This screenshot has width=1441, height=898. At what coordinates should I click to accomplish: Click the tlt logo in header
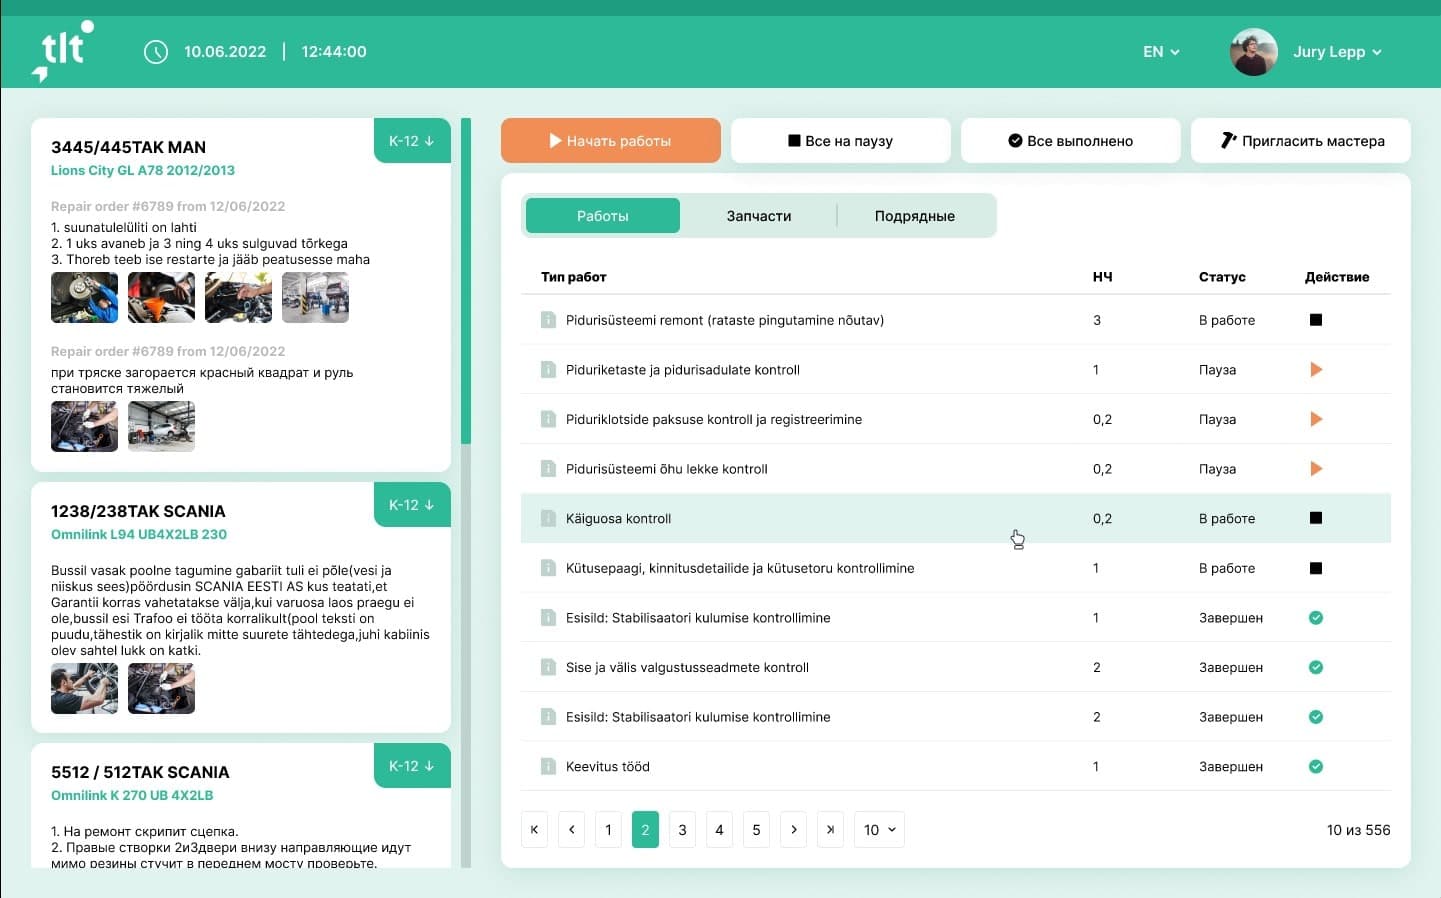pos(63,51)
